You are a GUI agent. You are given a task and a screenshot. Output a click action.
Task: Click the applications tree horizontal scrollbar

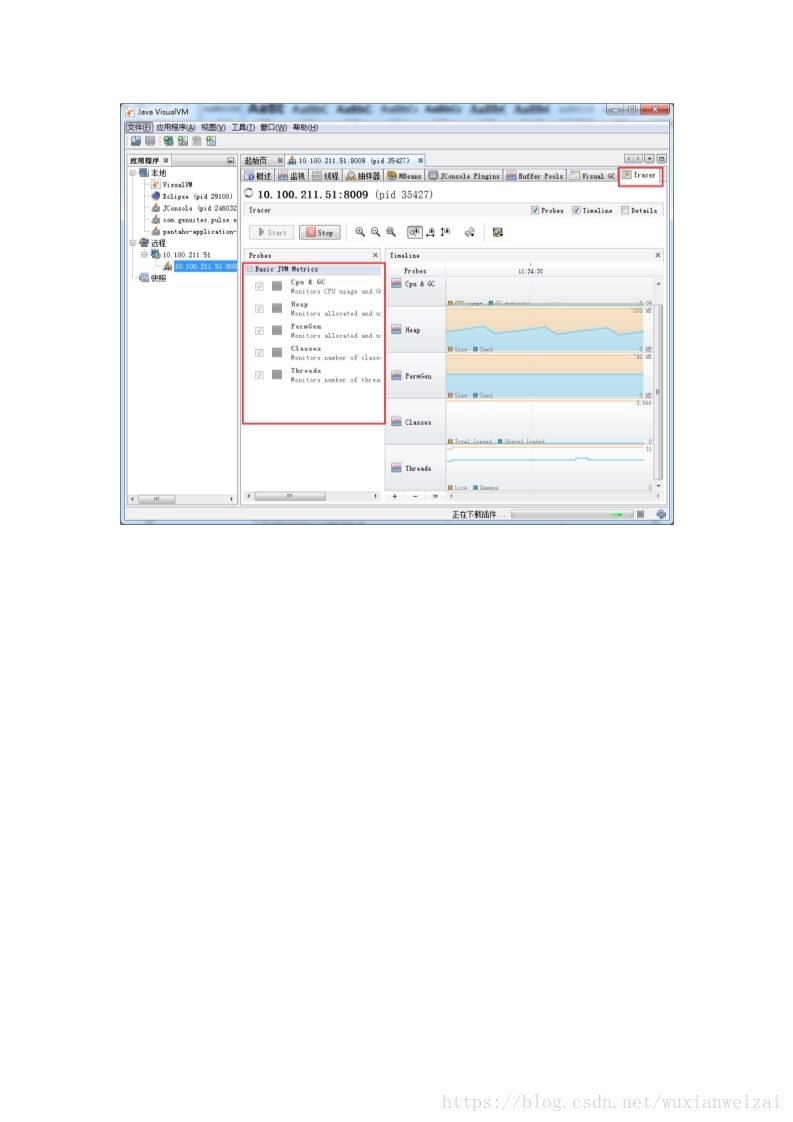pyautogui.click(x=182, y=499)
